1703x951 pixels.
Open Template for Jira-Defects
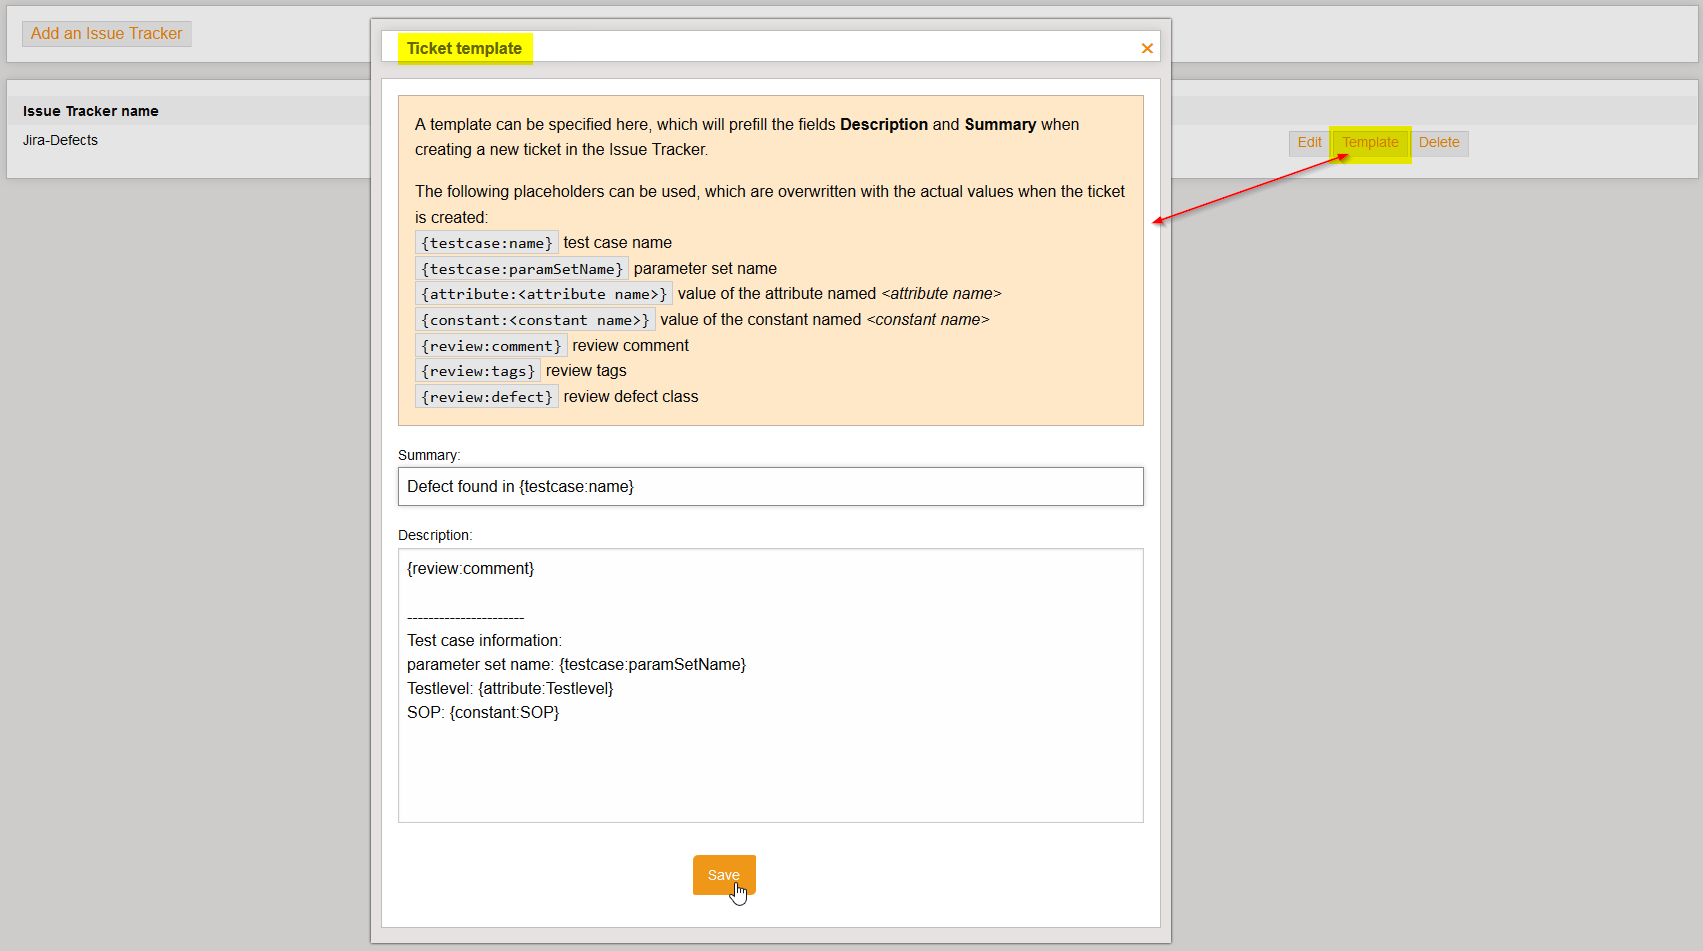(x=1370, y=143)
